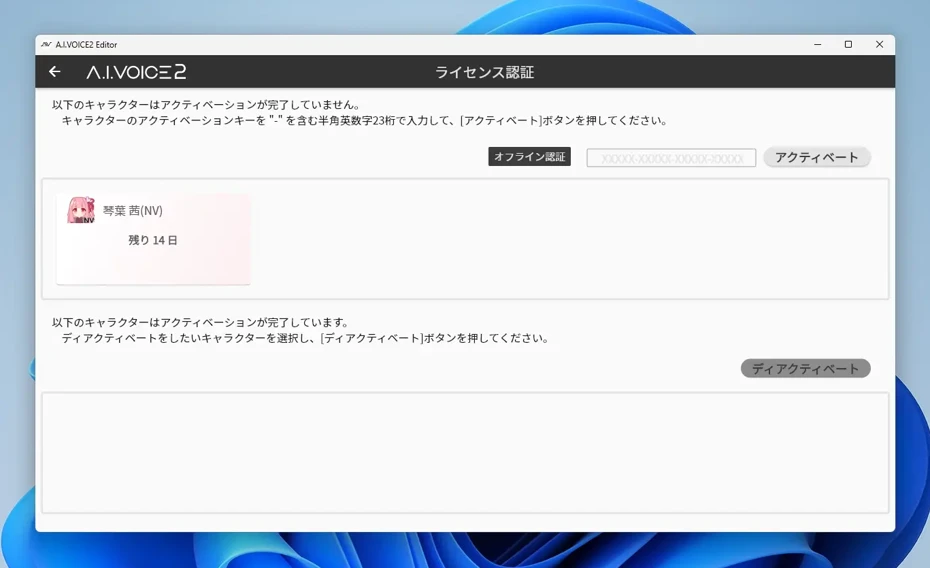The width and height of the screenshot is (930, 568).
Task: Click the アクティベート button
Action: pos(816,157)
